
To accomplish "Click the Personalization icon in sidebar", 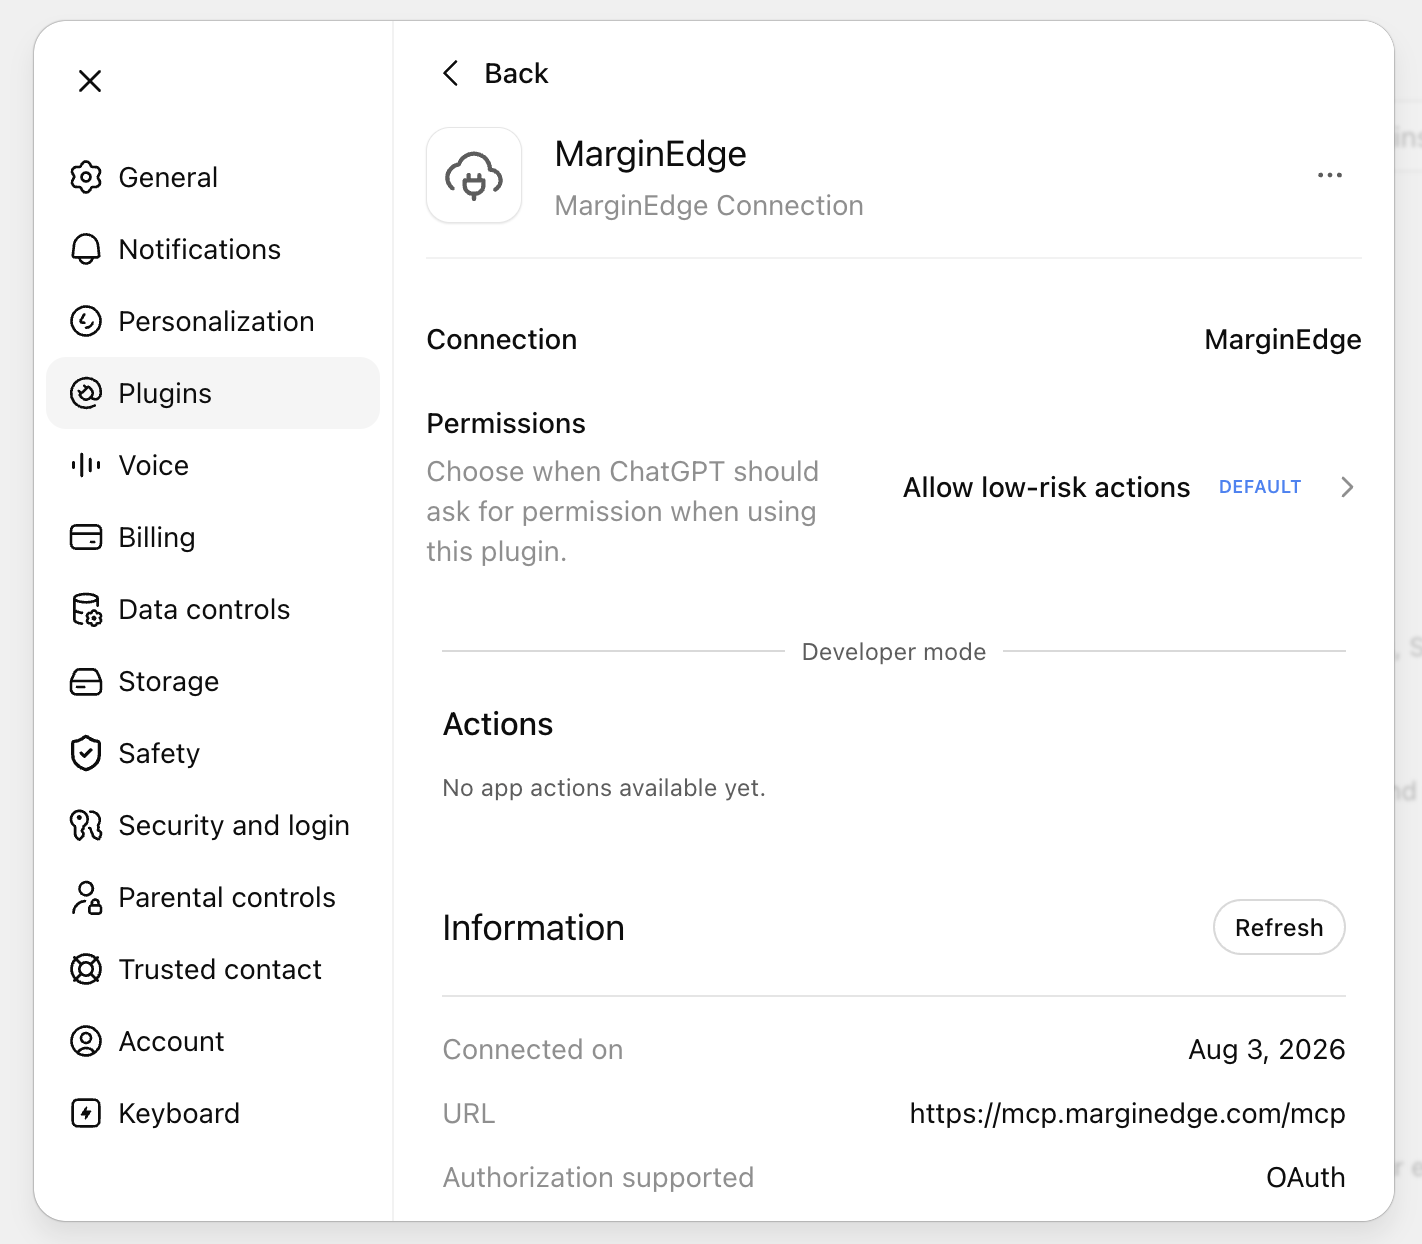I will tap(86, 321).
